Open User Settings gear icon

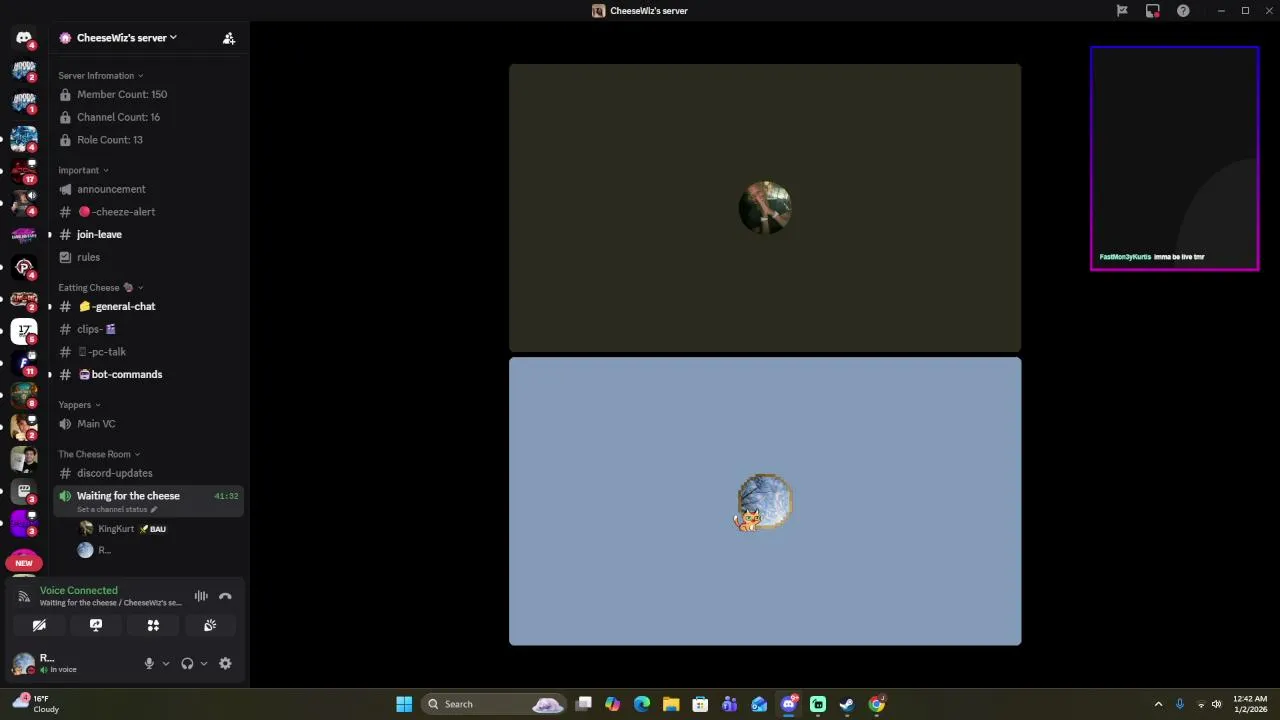[x=225, y=663]
